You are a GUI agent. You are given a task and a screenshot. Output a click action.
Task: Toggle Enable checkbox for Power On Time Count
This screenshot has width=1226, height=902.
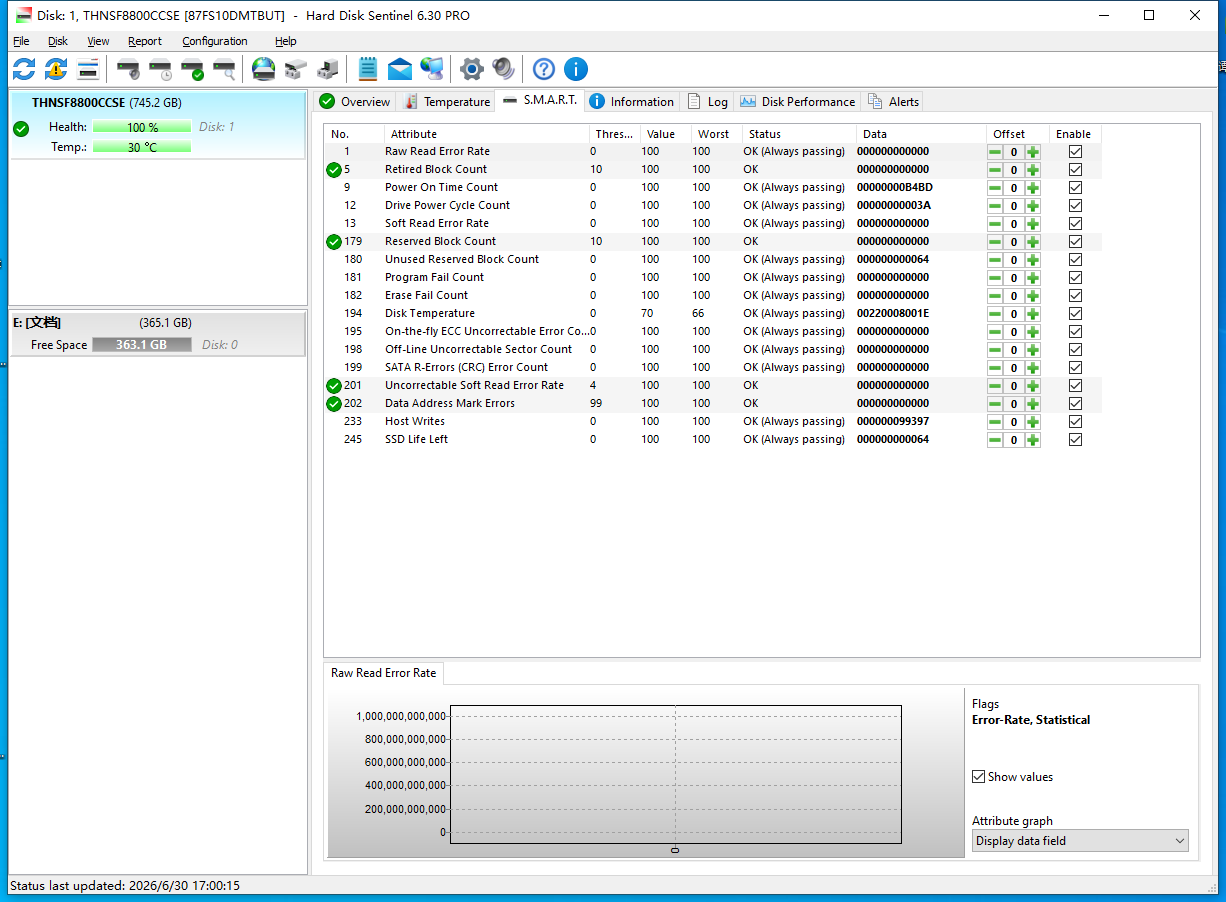click(x=1075, y=188)
